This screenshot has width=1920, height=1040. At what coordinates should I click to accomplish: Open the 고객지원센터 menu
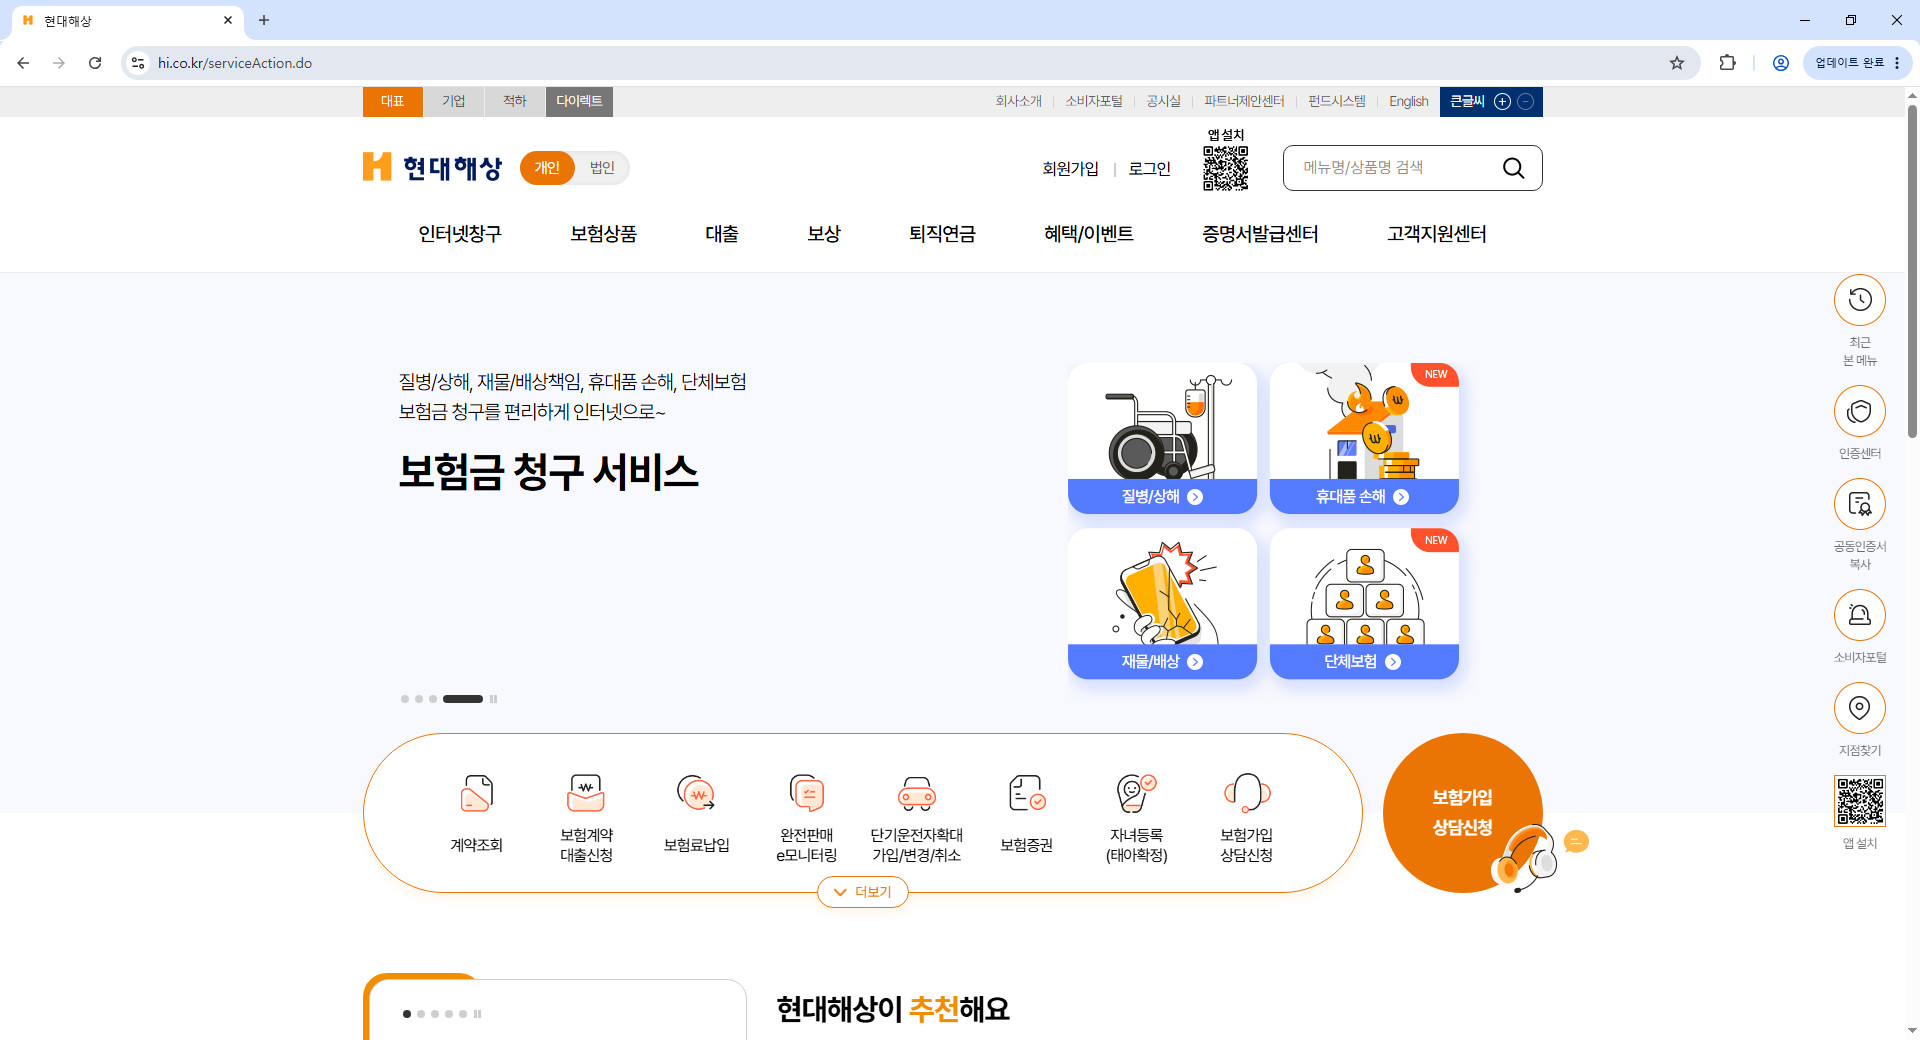point(1437,234)
